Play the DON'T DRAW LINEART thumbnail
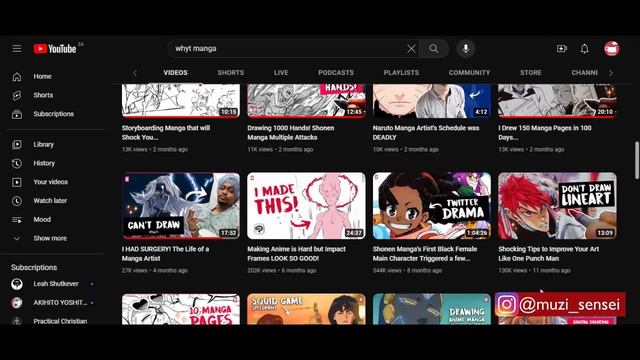 click(557, 206)
